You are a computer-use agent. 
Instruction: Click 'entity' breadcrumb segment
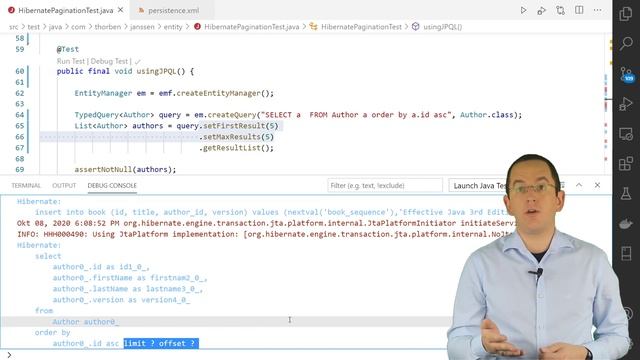tap(173, 27)
